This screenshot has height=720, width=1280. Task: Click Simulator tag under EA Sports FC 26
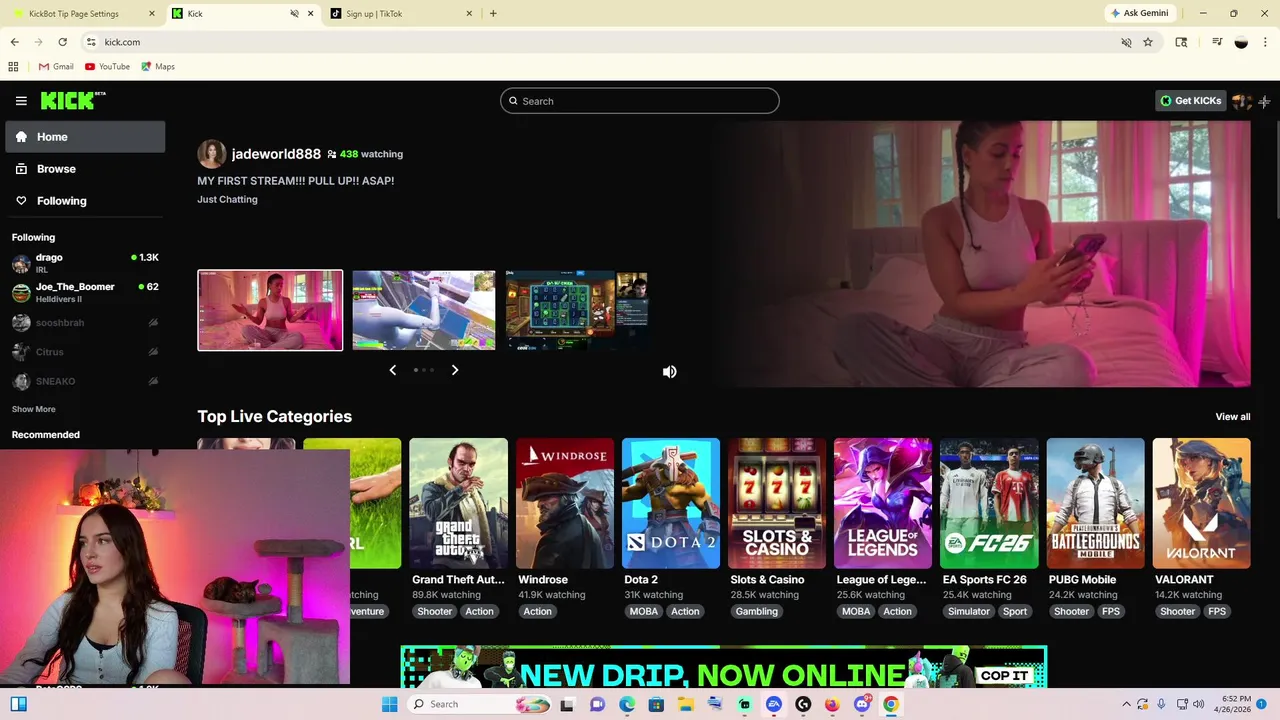pos(969,611)
